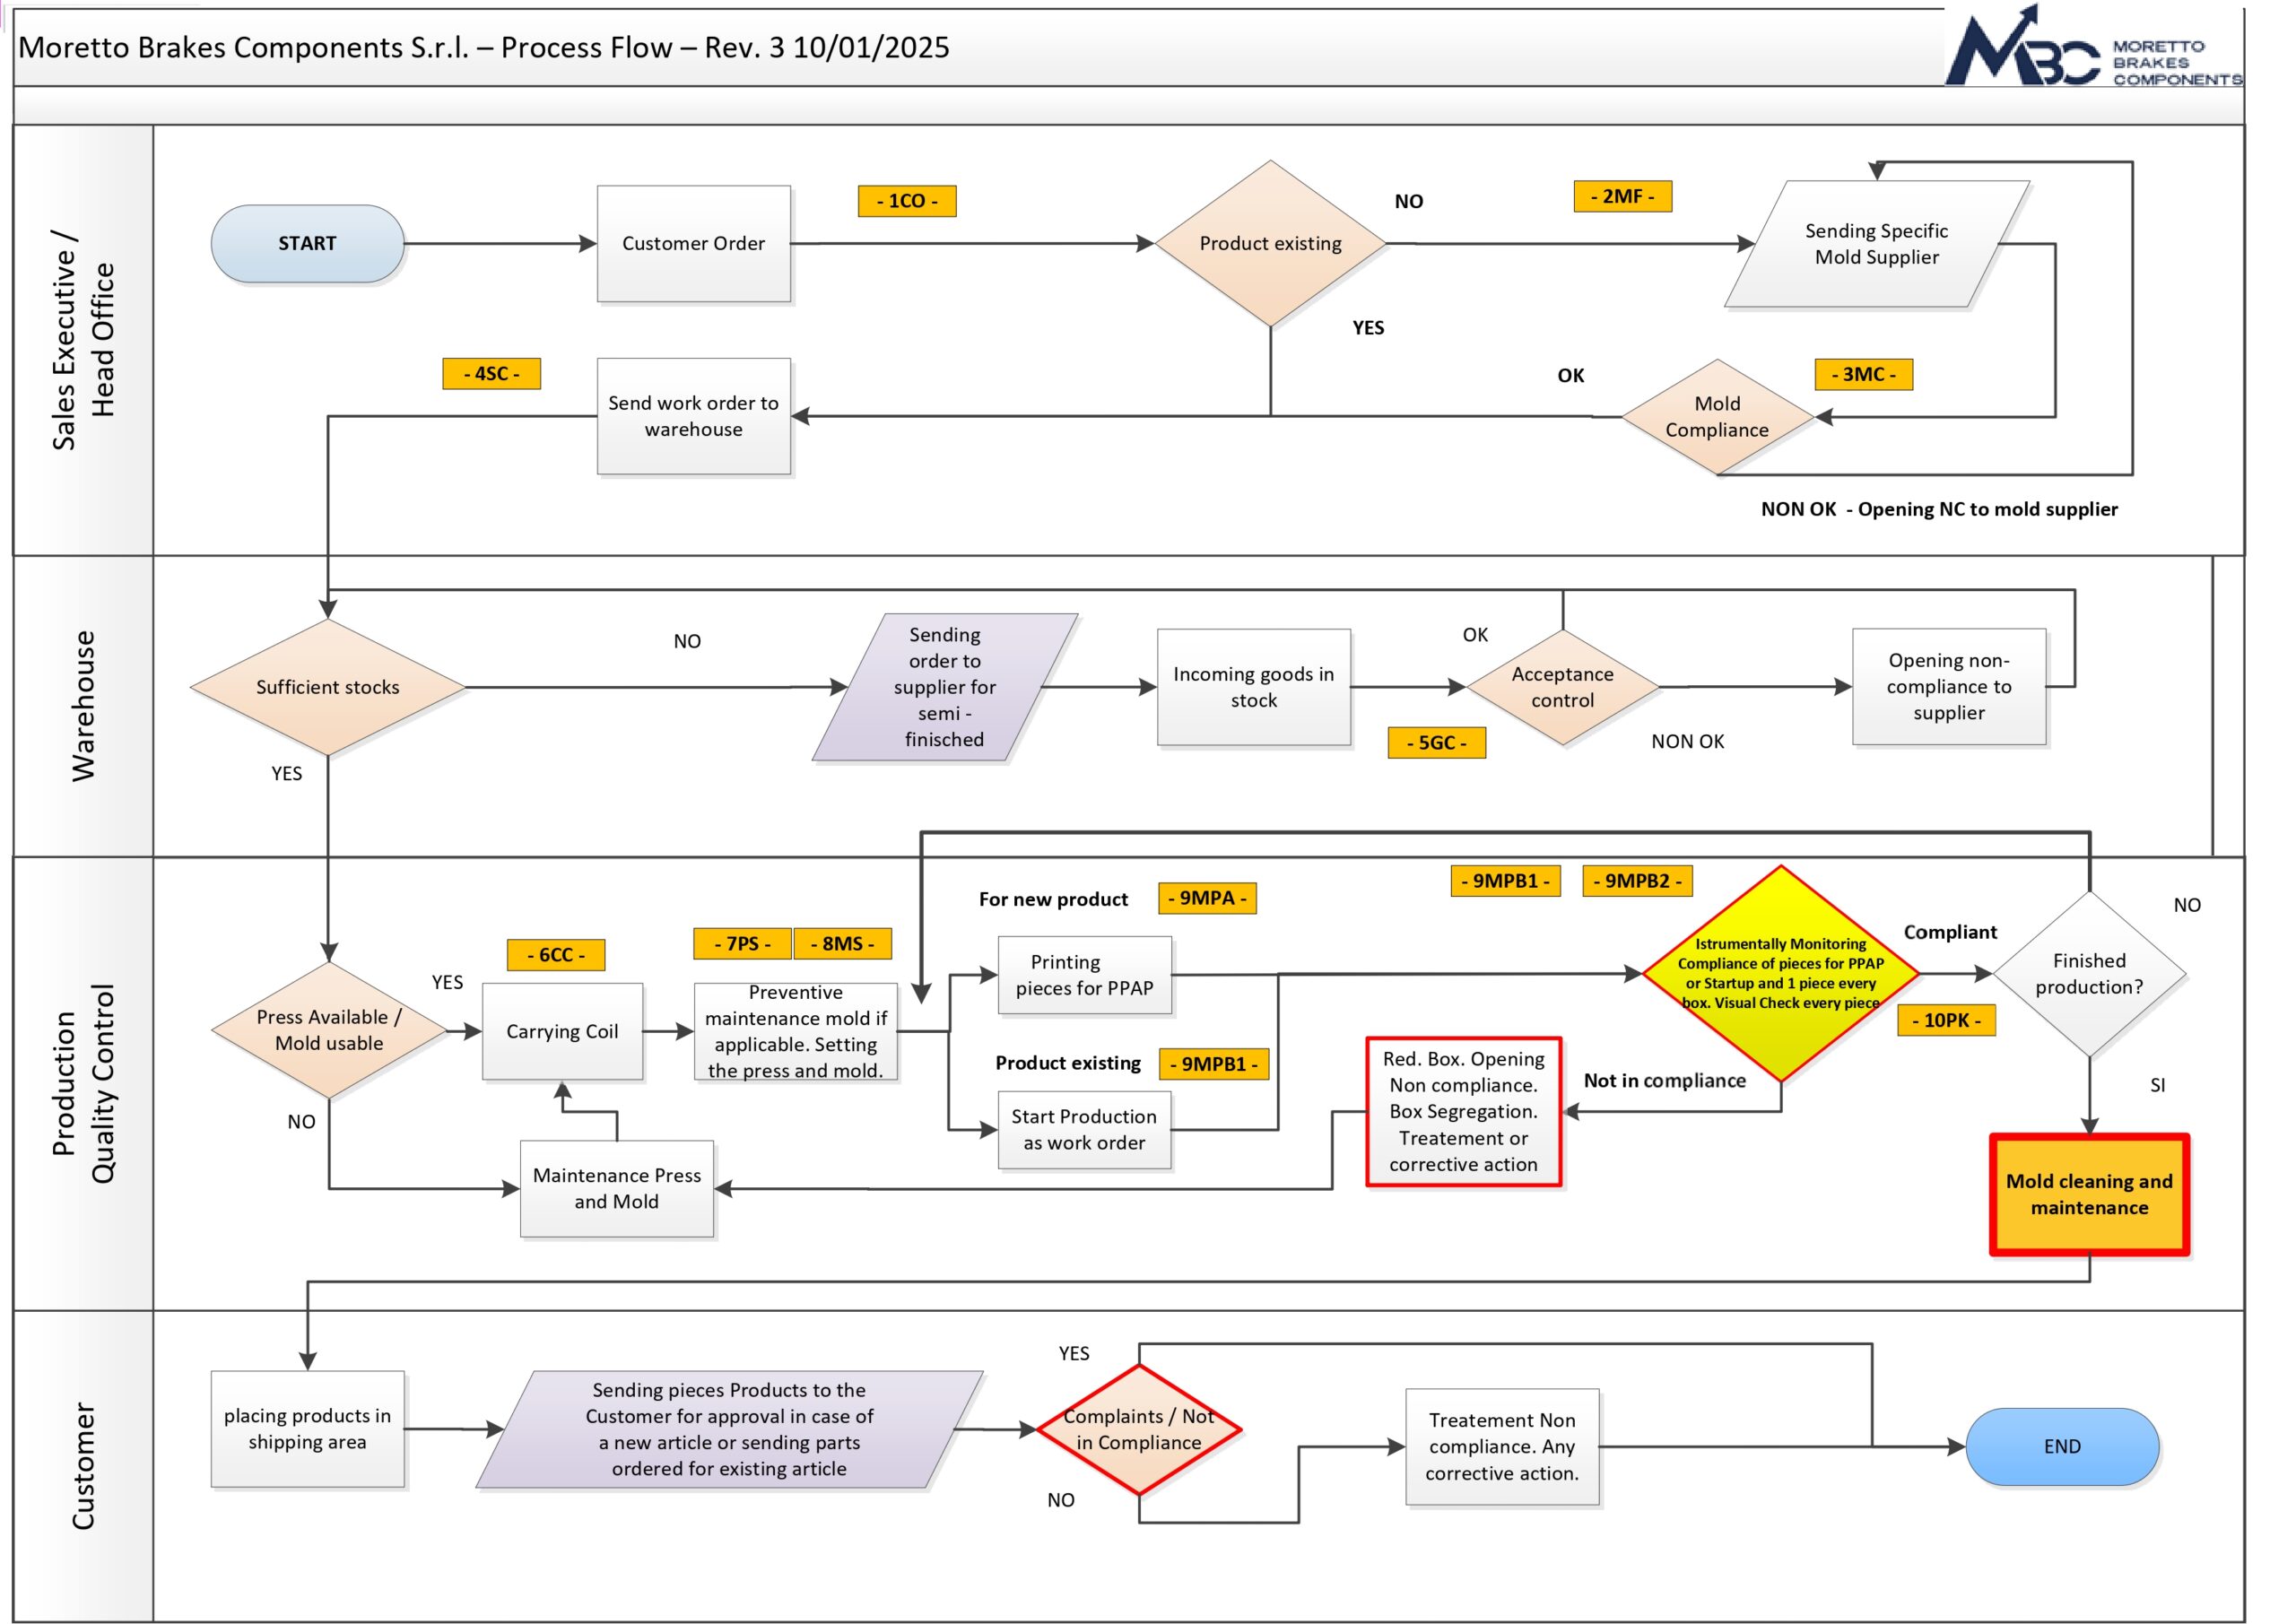Select 'Sending order to supplier for semi-finished' shape
Image resolution: width=2296 pixels, height=1624 pixels.
pos(945,687)
